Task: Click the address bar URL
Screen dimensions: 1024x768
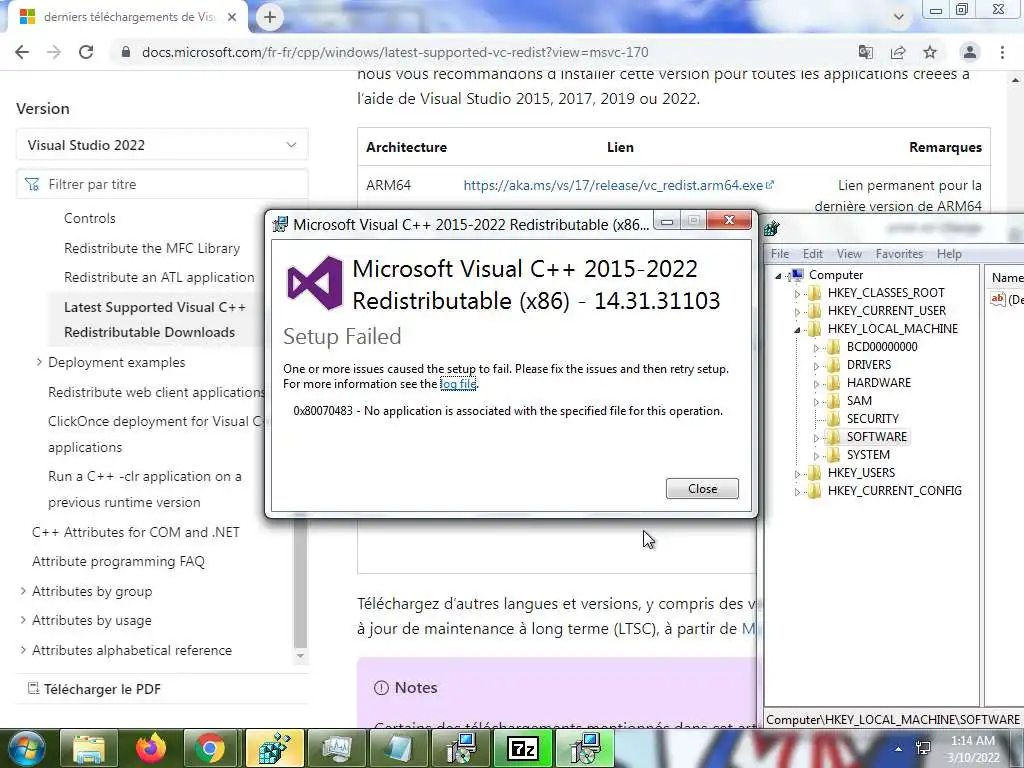Action: 395,52
